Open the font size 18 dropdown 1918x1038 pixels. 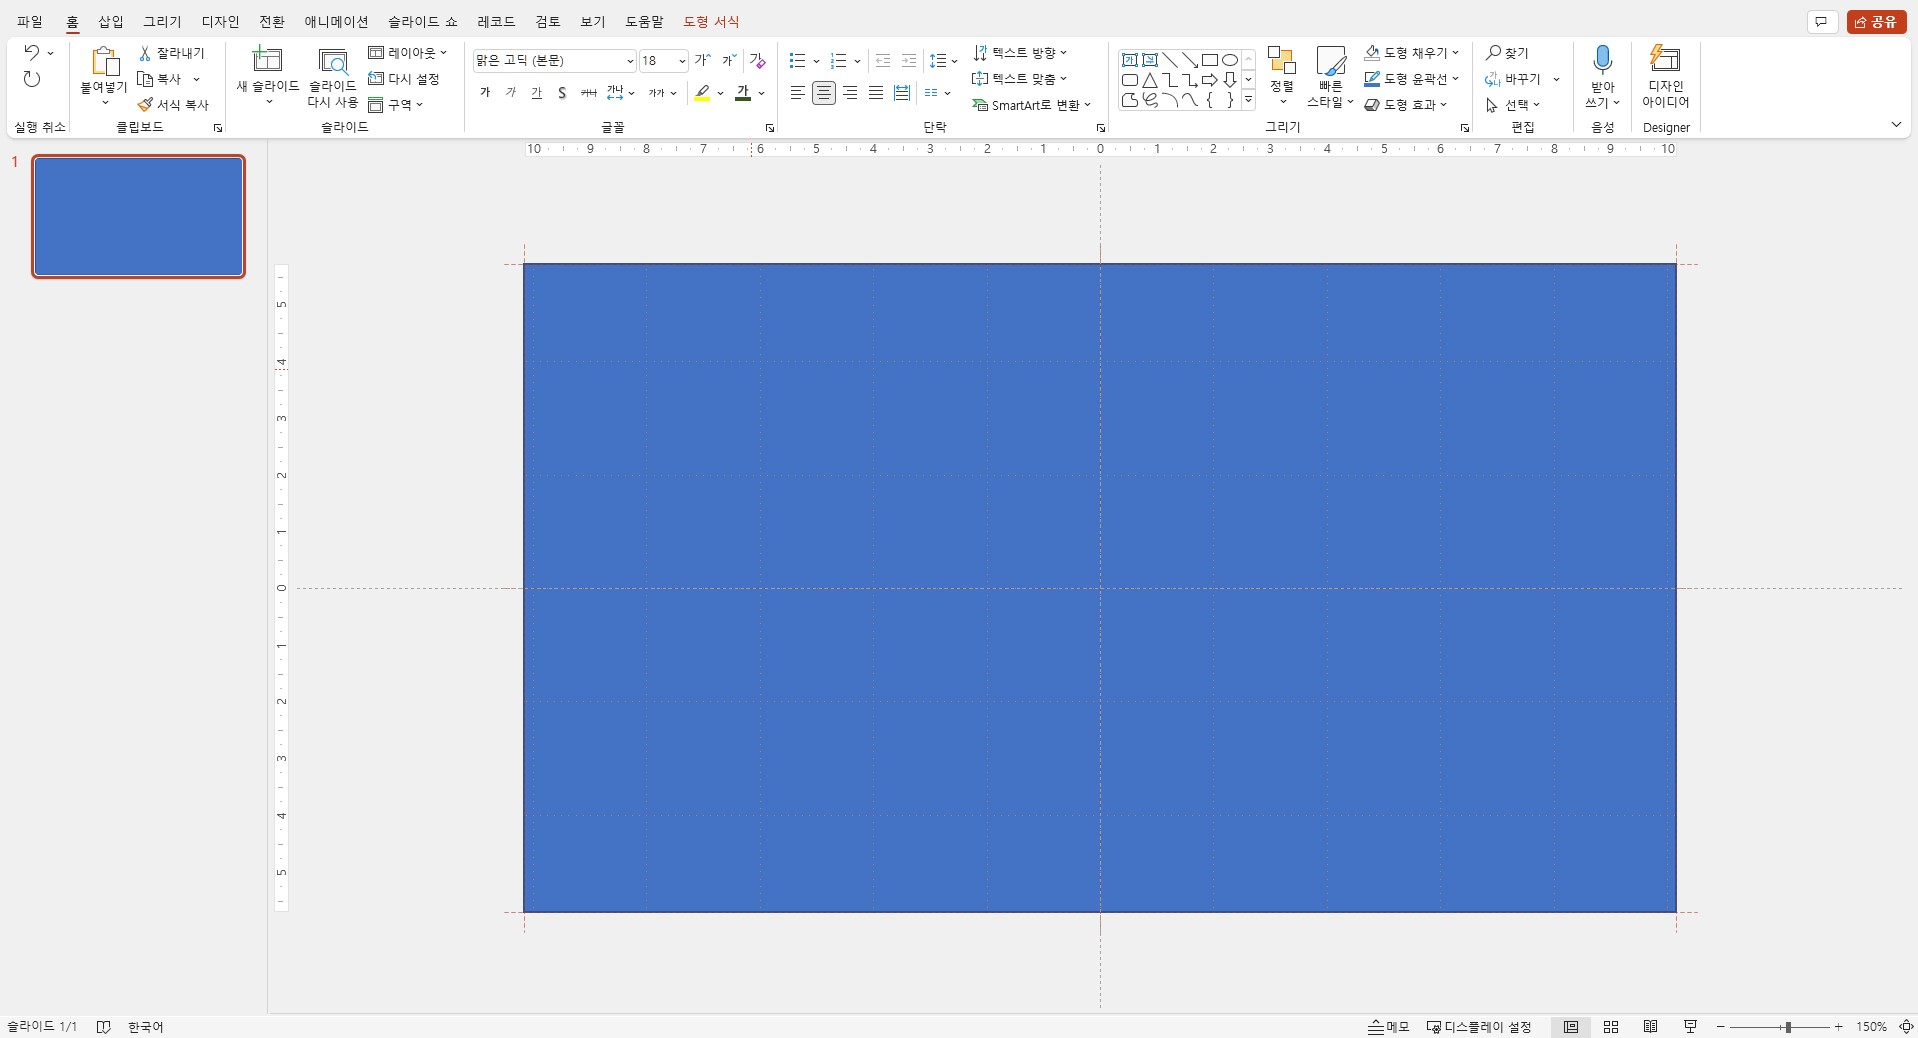tap(682, 61)
